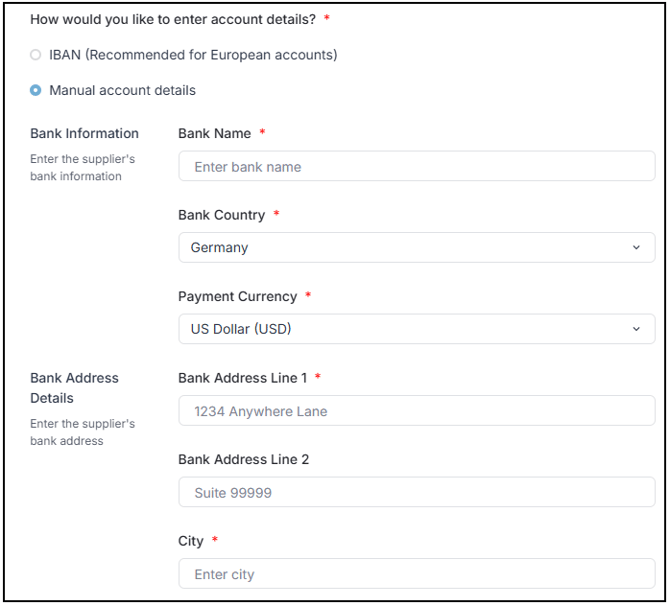This screenshot has height=606, width=670.
Task: Select the IBAN radio button
Action: pos(36,55)
